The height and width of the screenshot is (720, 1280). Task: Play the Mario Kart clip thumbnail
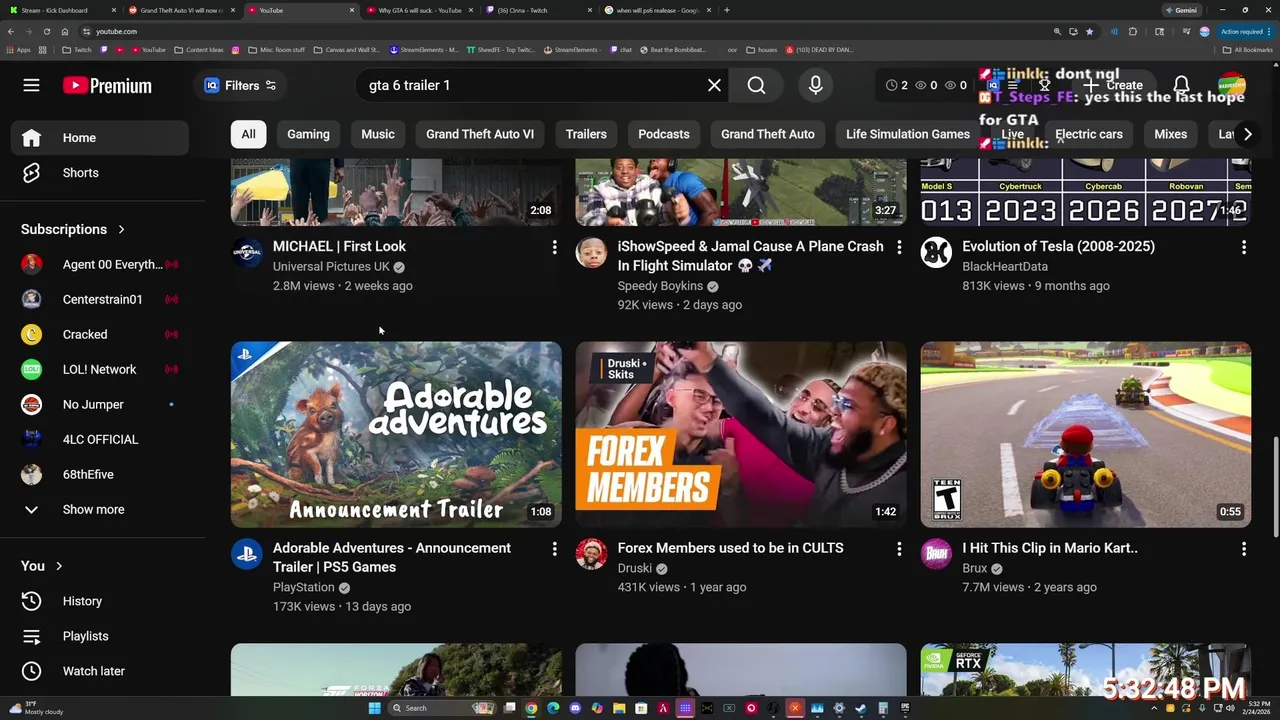(x=1086, y=434)
